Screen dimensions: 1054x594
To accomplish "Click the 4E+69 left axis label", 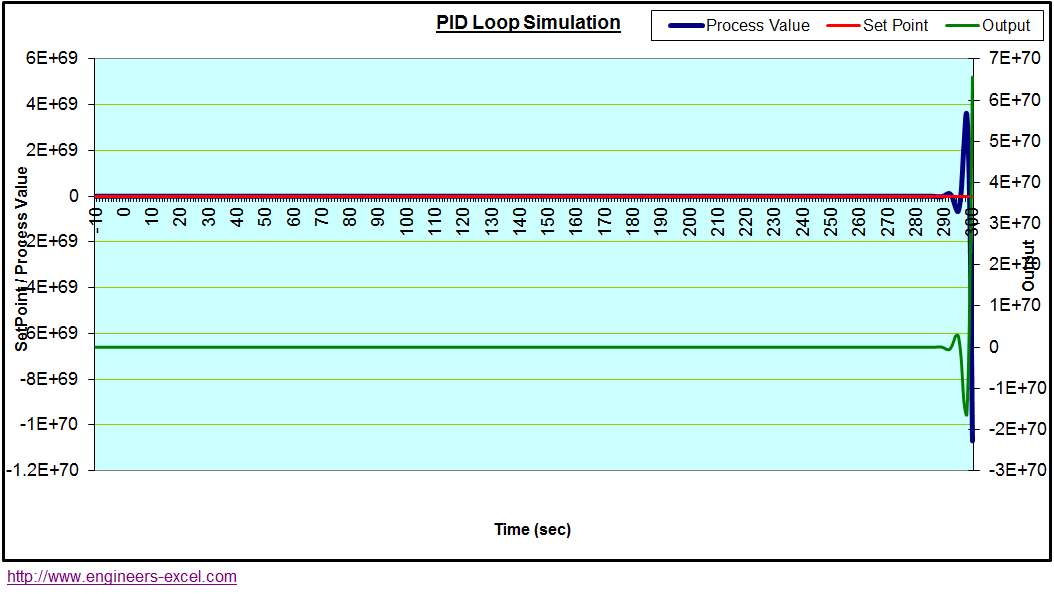I will pyautogui.click(x=52, y=104).
